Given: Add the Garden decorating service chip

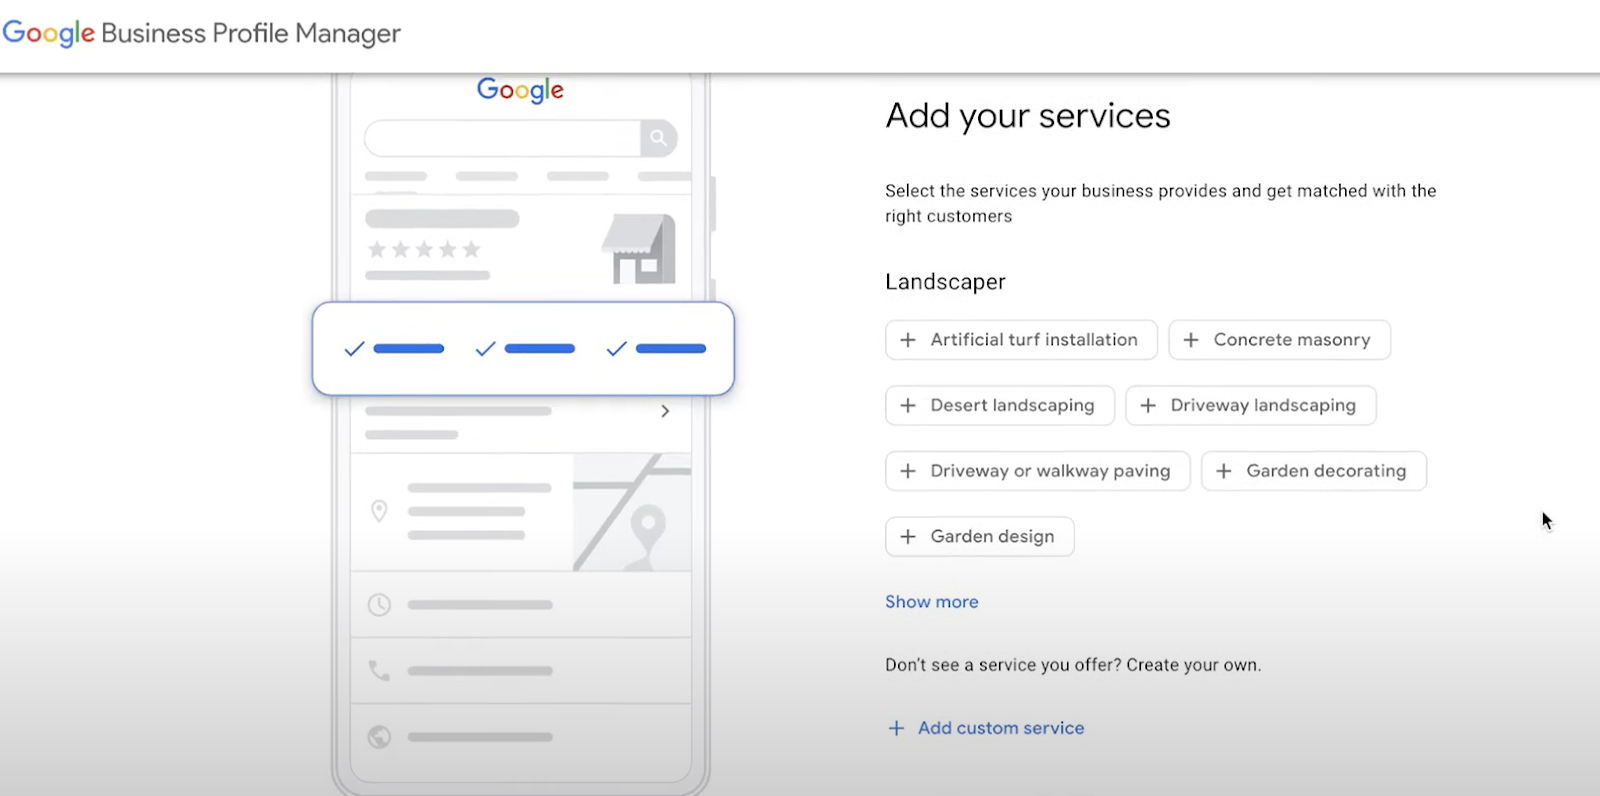Looking at the screenshot, I should point(1314,471).
